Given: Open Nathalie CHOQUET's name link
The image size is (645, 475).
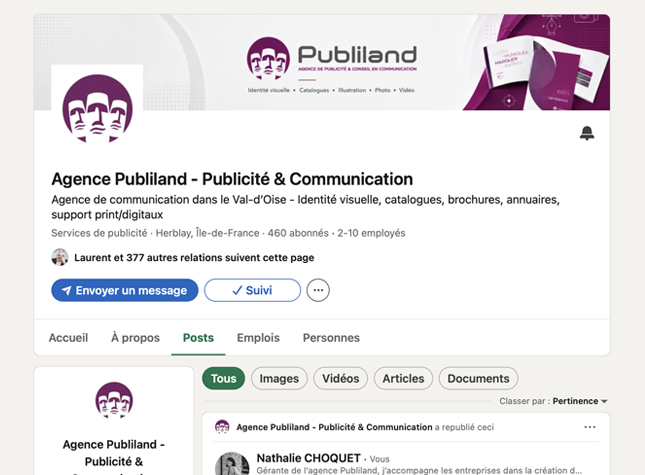Looking at the screenshot, I should [x=309, y=458].
